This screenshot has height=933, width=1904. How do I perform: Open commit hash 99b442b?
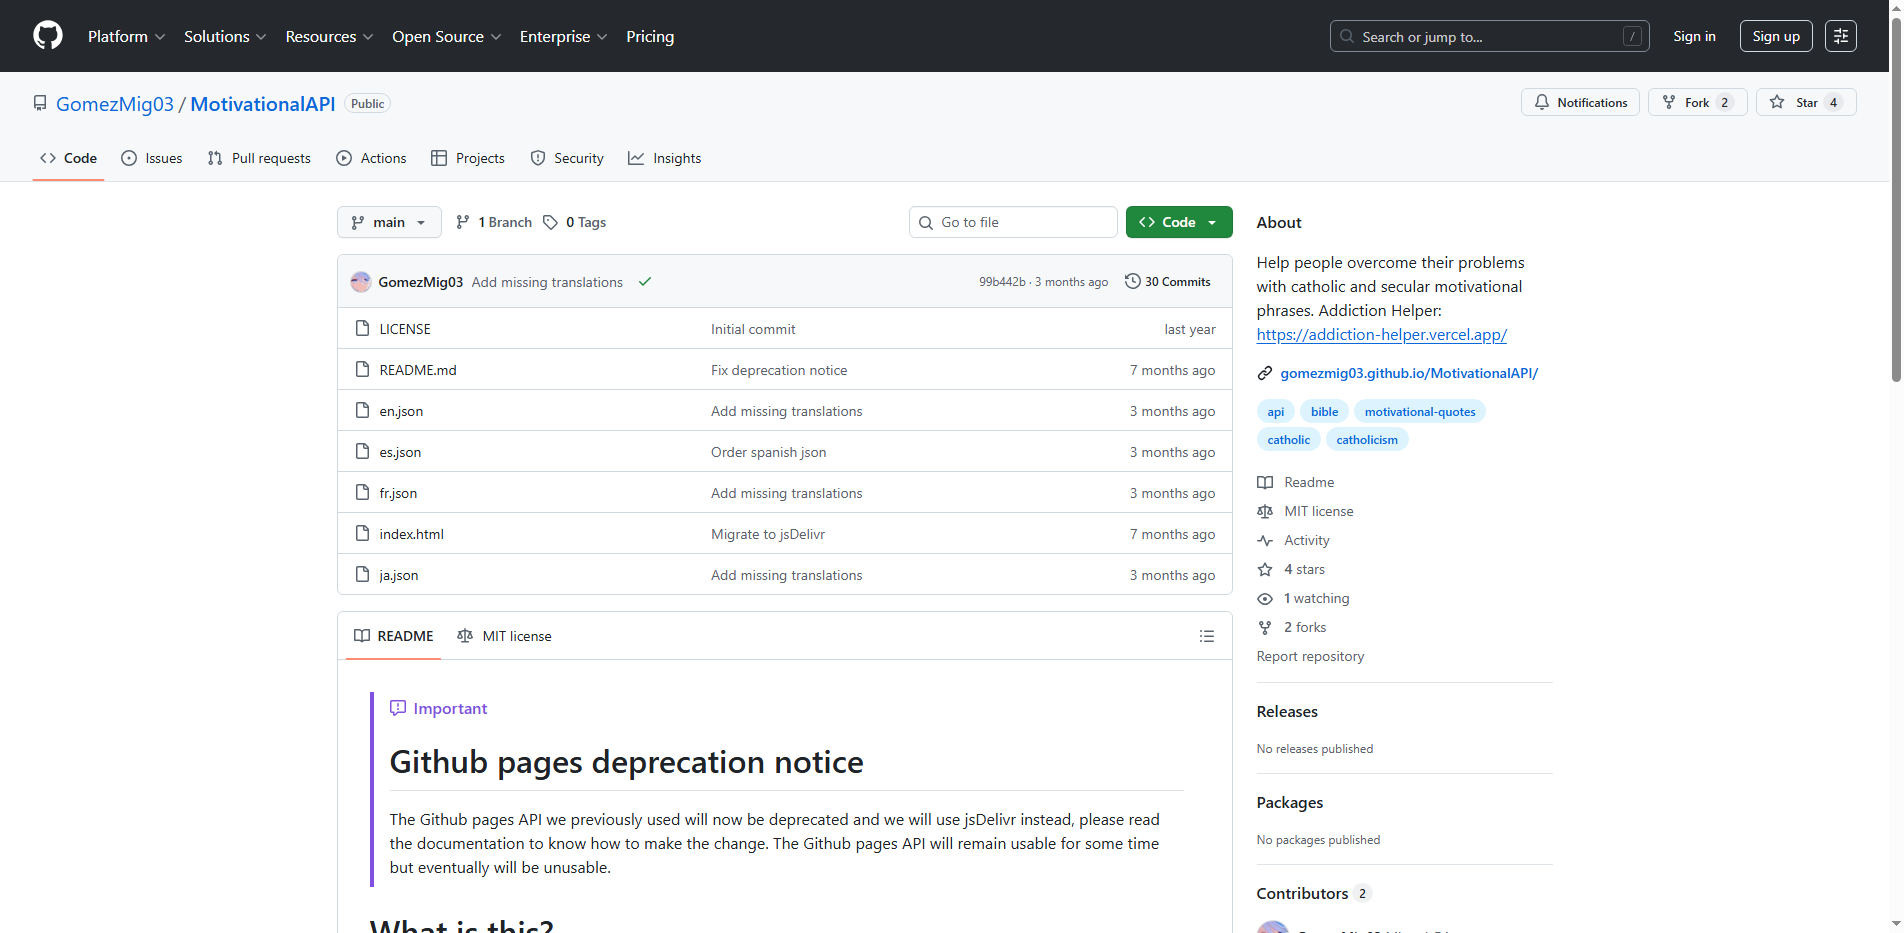point(1002,282)
